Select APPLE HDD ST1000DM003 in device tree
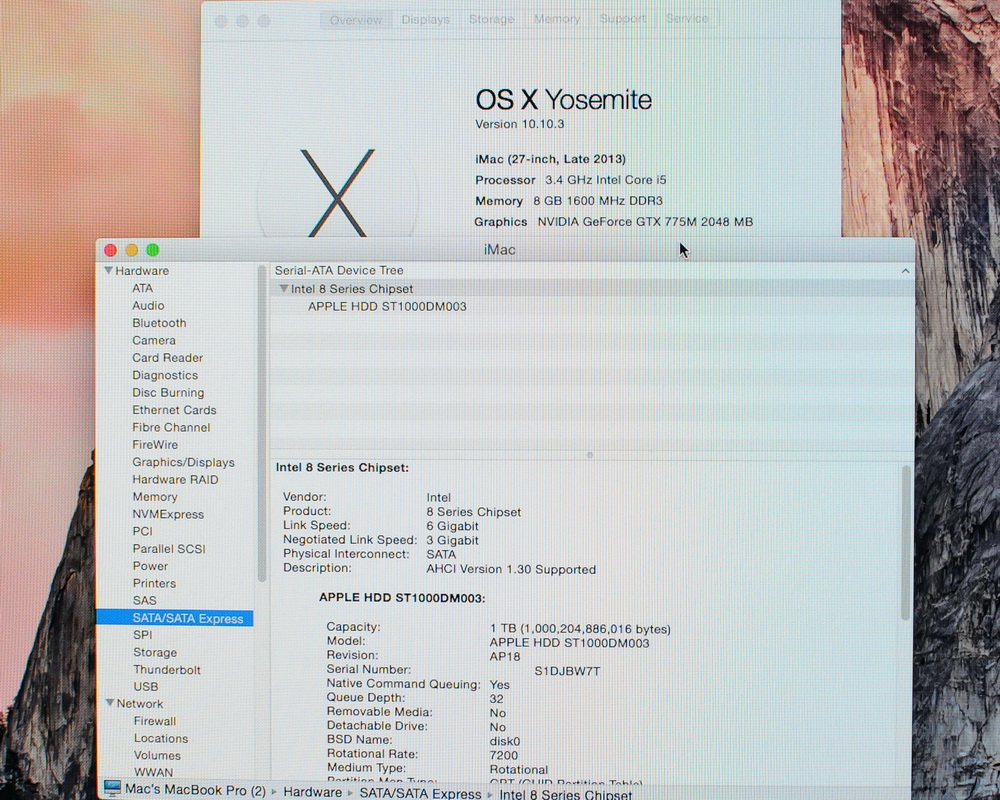1000x800 pixels. pyautogui.click(x=387, y=307)
